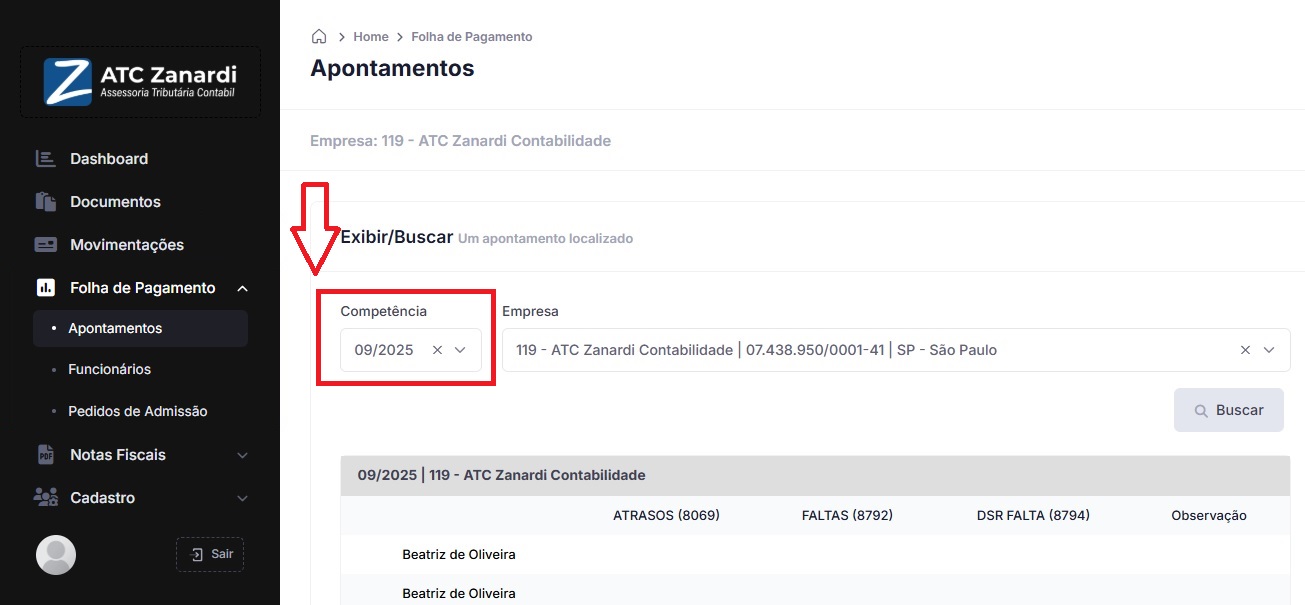Clear the selected Empresa value
The image size is (1305, 605).
(1245, 350)
